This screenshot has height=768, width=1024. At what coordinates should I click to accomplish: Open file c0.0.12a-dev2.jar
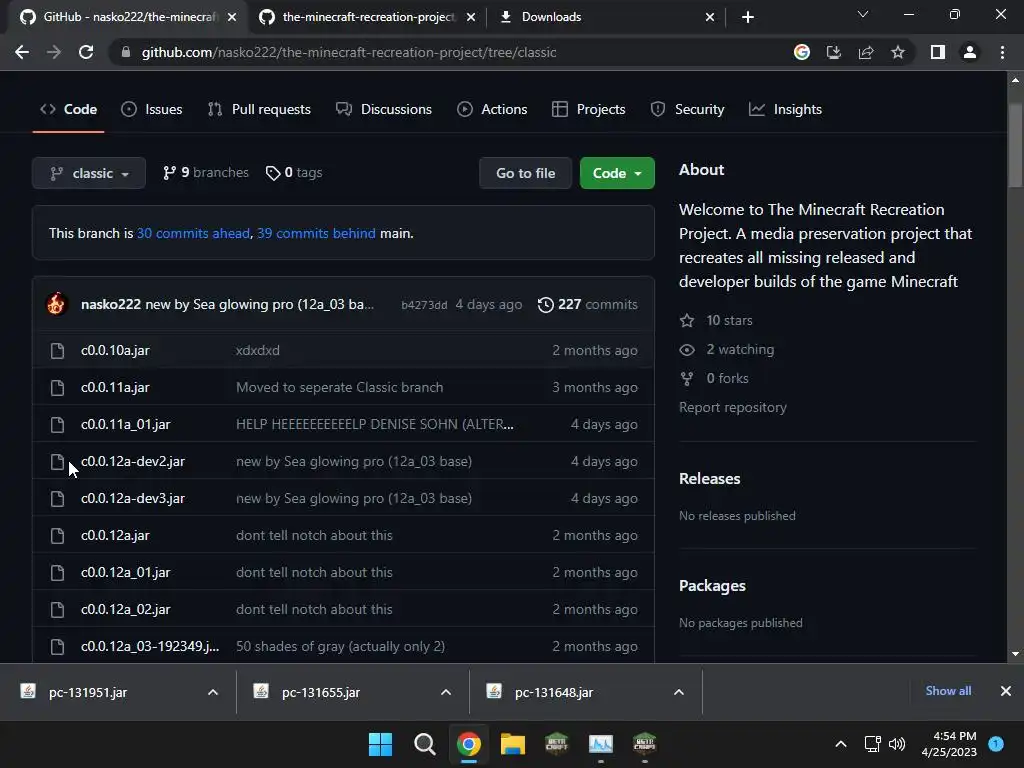click(x=133, y=461)
